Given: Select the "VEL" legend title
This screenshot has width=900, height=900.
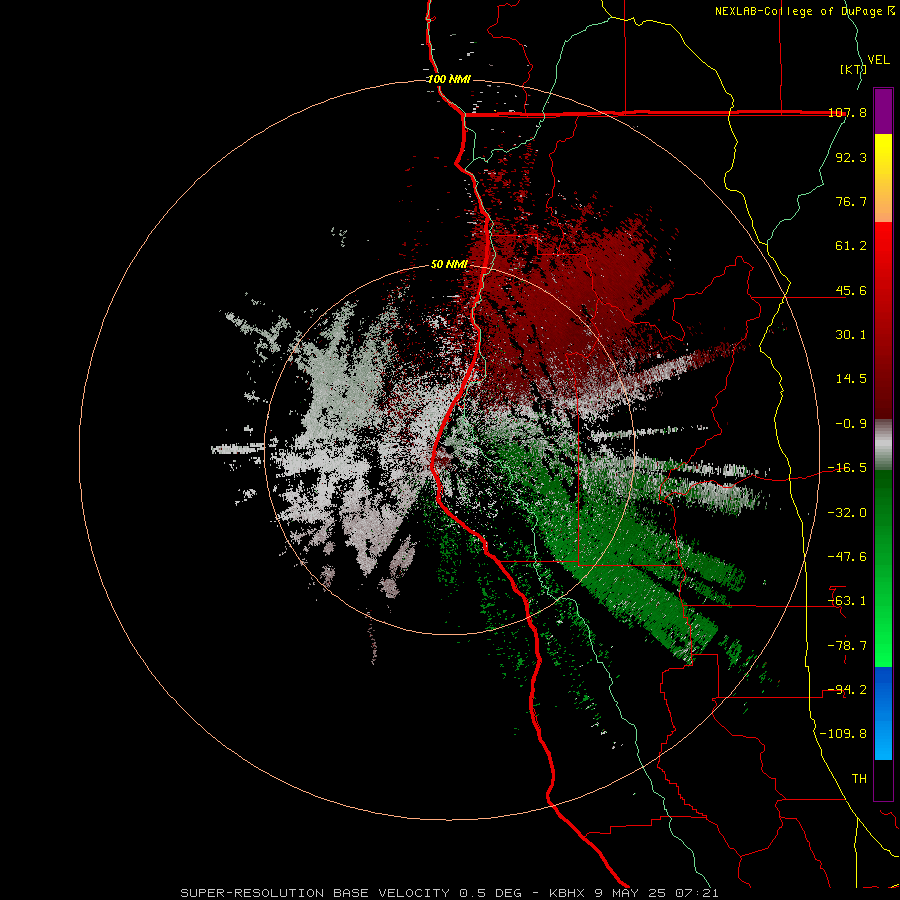Looking at the screenshot, I should 879,60.
